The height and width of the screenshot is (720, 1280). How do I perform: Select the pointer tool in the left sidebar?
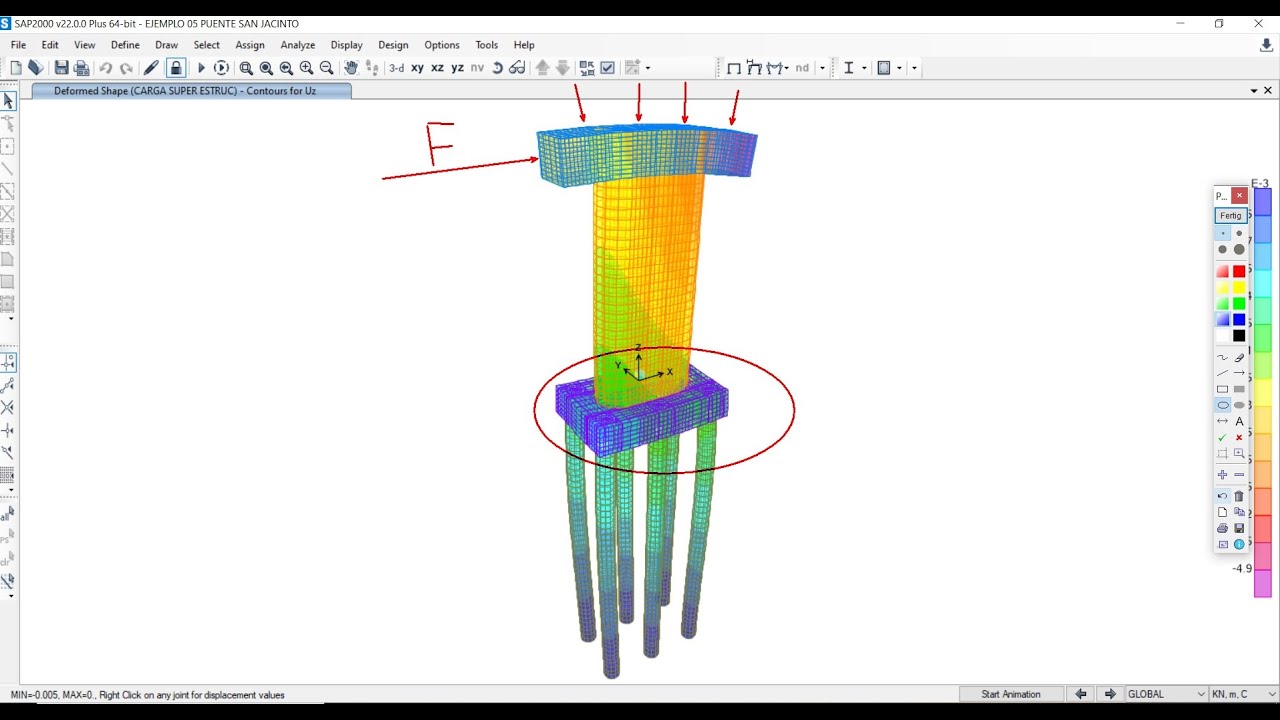tap(8, 101)
